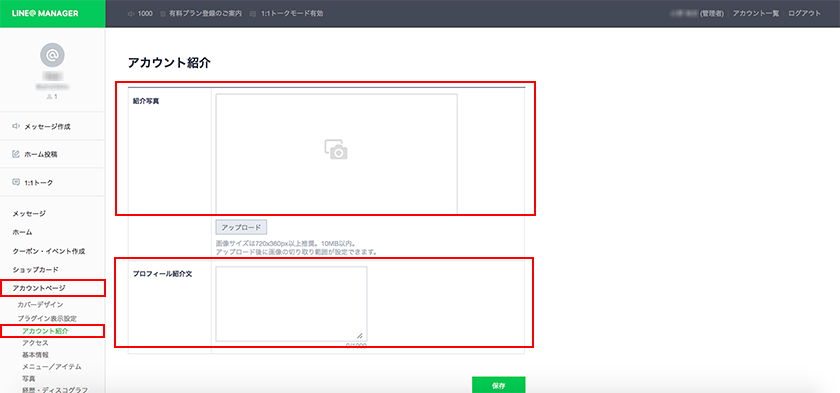The image size is (840, 393).
Task: Click the アカウント紹介 page heading
Action: point(169,63)
